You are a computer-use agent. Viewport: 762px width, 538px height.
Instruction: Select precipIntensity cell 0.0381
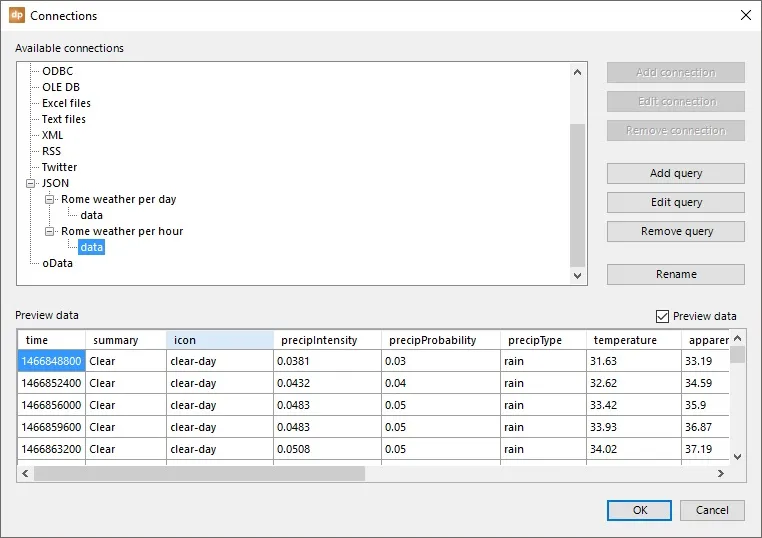click(x=328, y=361)
